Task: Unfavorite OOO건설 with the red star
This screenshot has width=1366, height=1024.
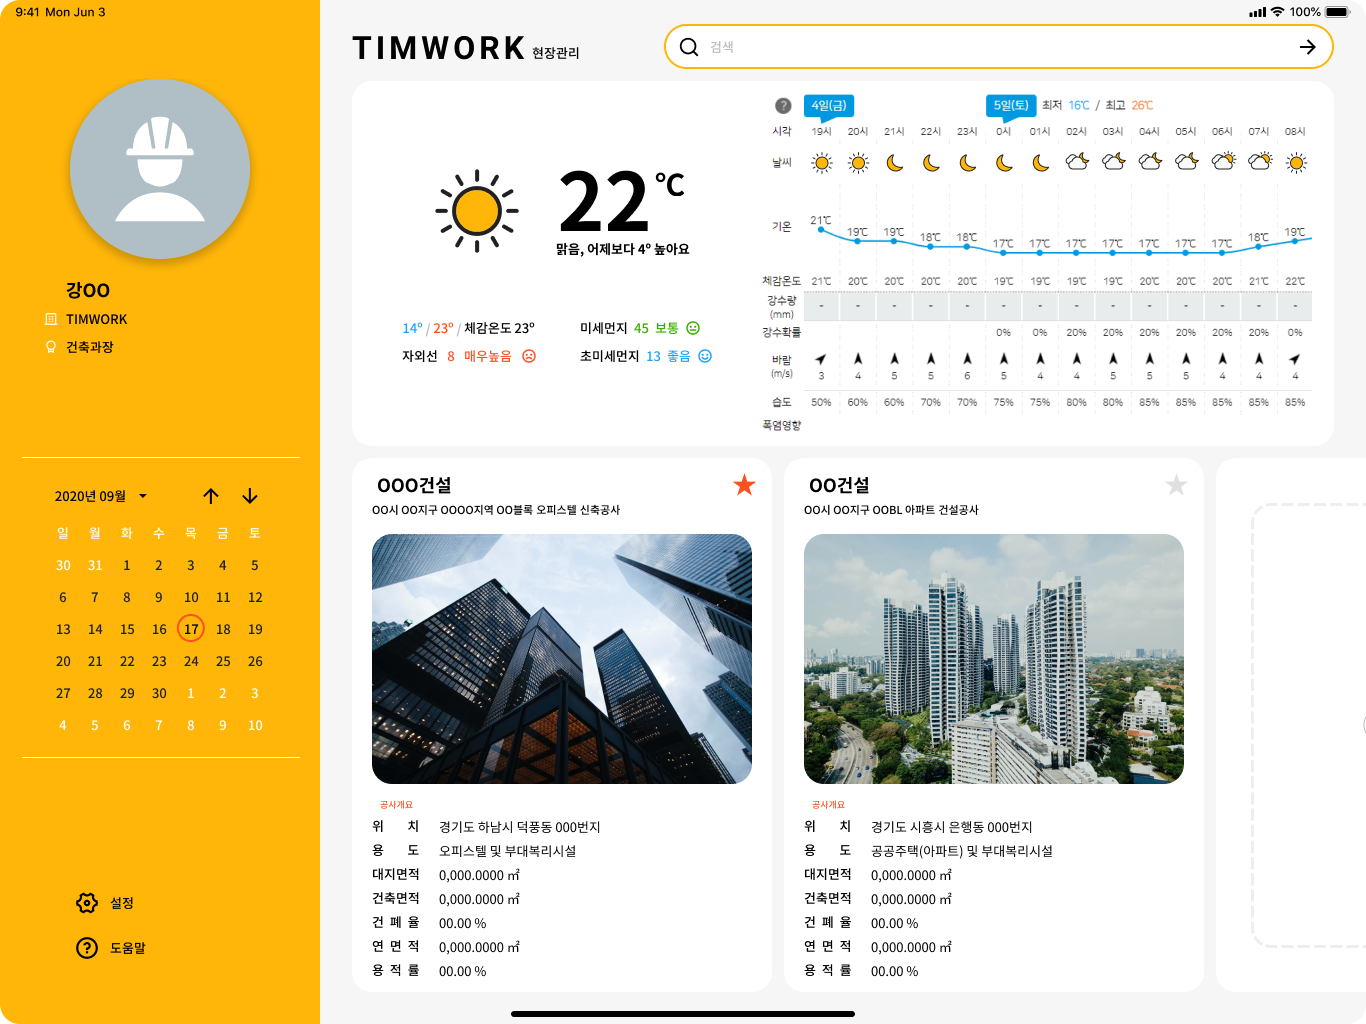Action: coord(744,485)
